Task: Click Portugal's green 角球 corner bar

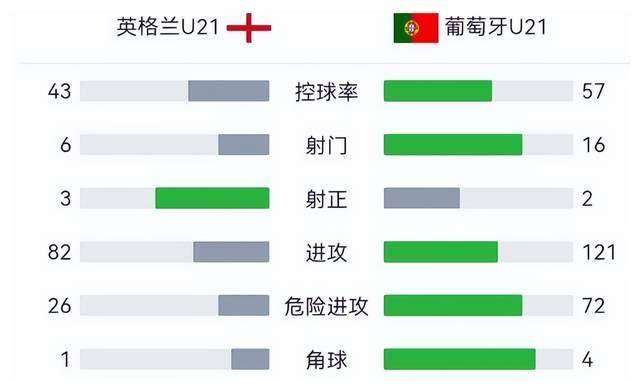Action: [x=460, y=359]
